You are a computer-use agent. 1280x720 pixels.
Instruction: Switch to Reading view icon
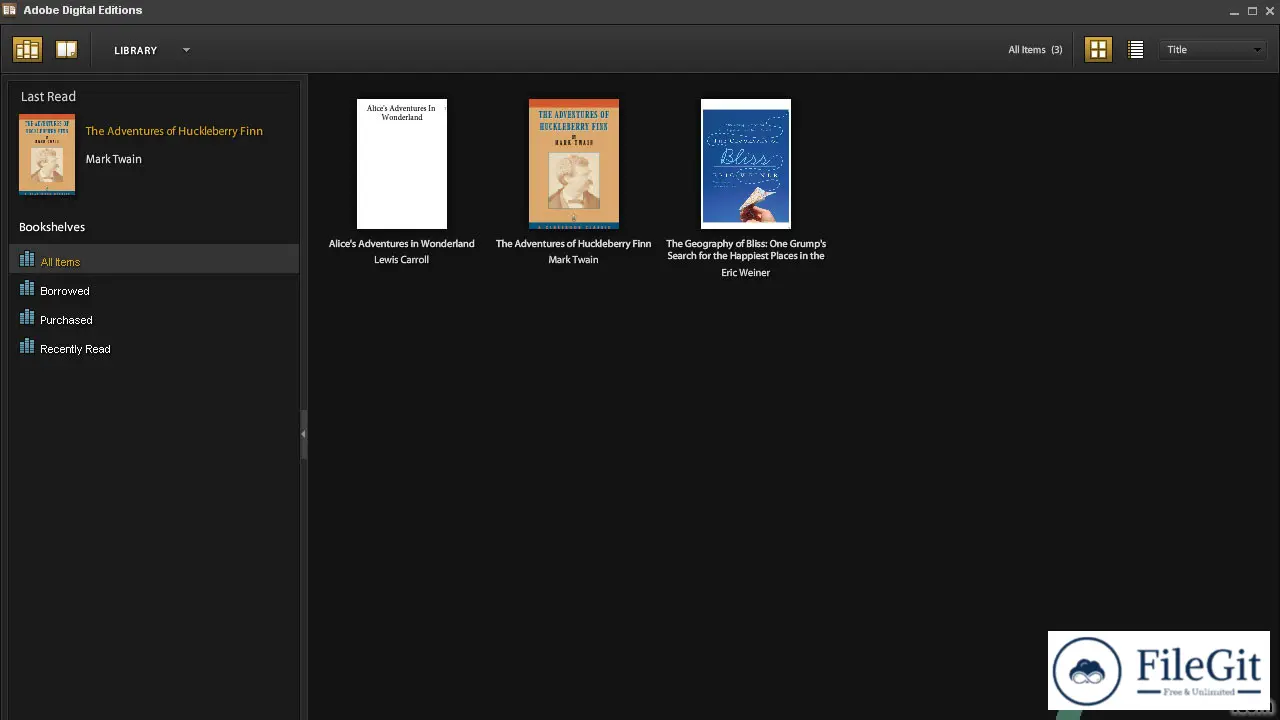pos(66,49)
